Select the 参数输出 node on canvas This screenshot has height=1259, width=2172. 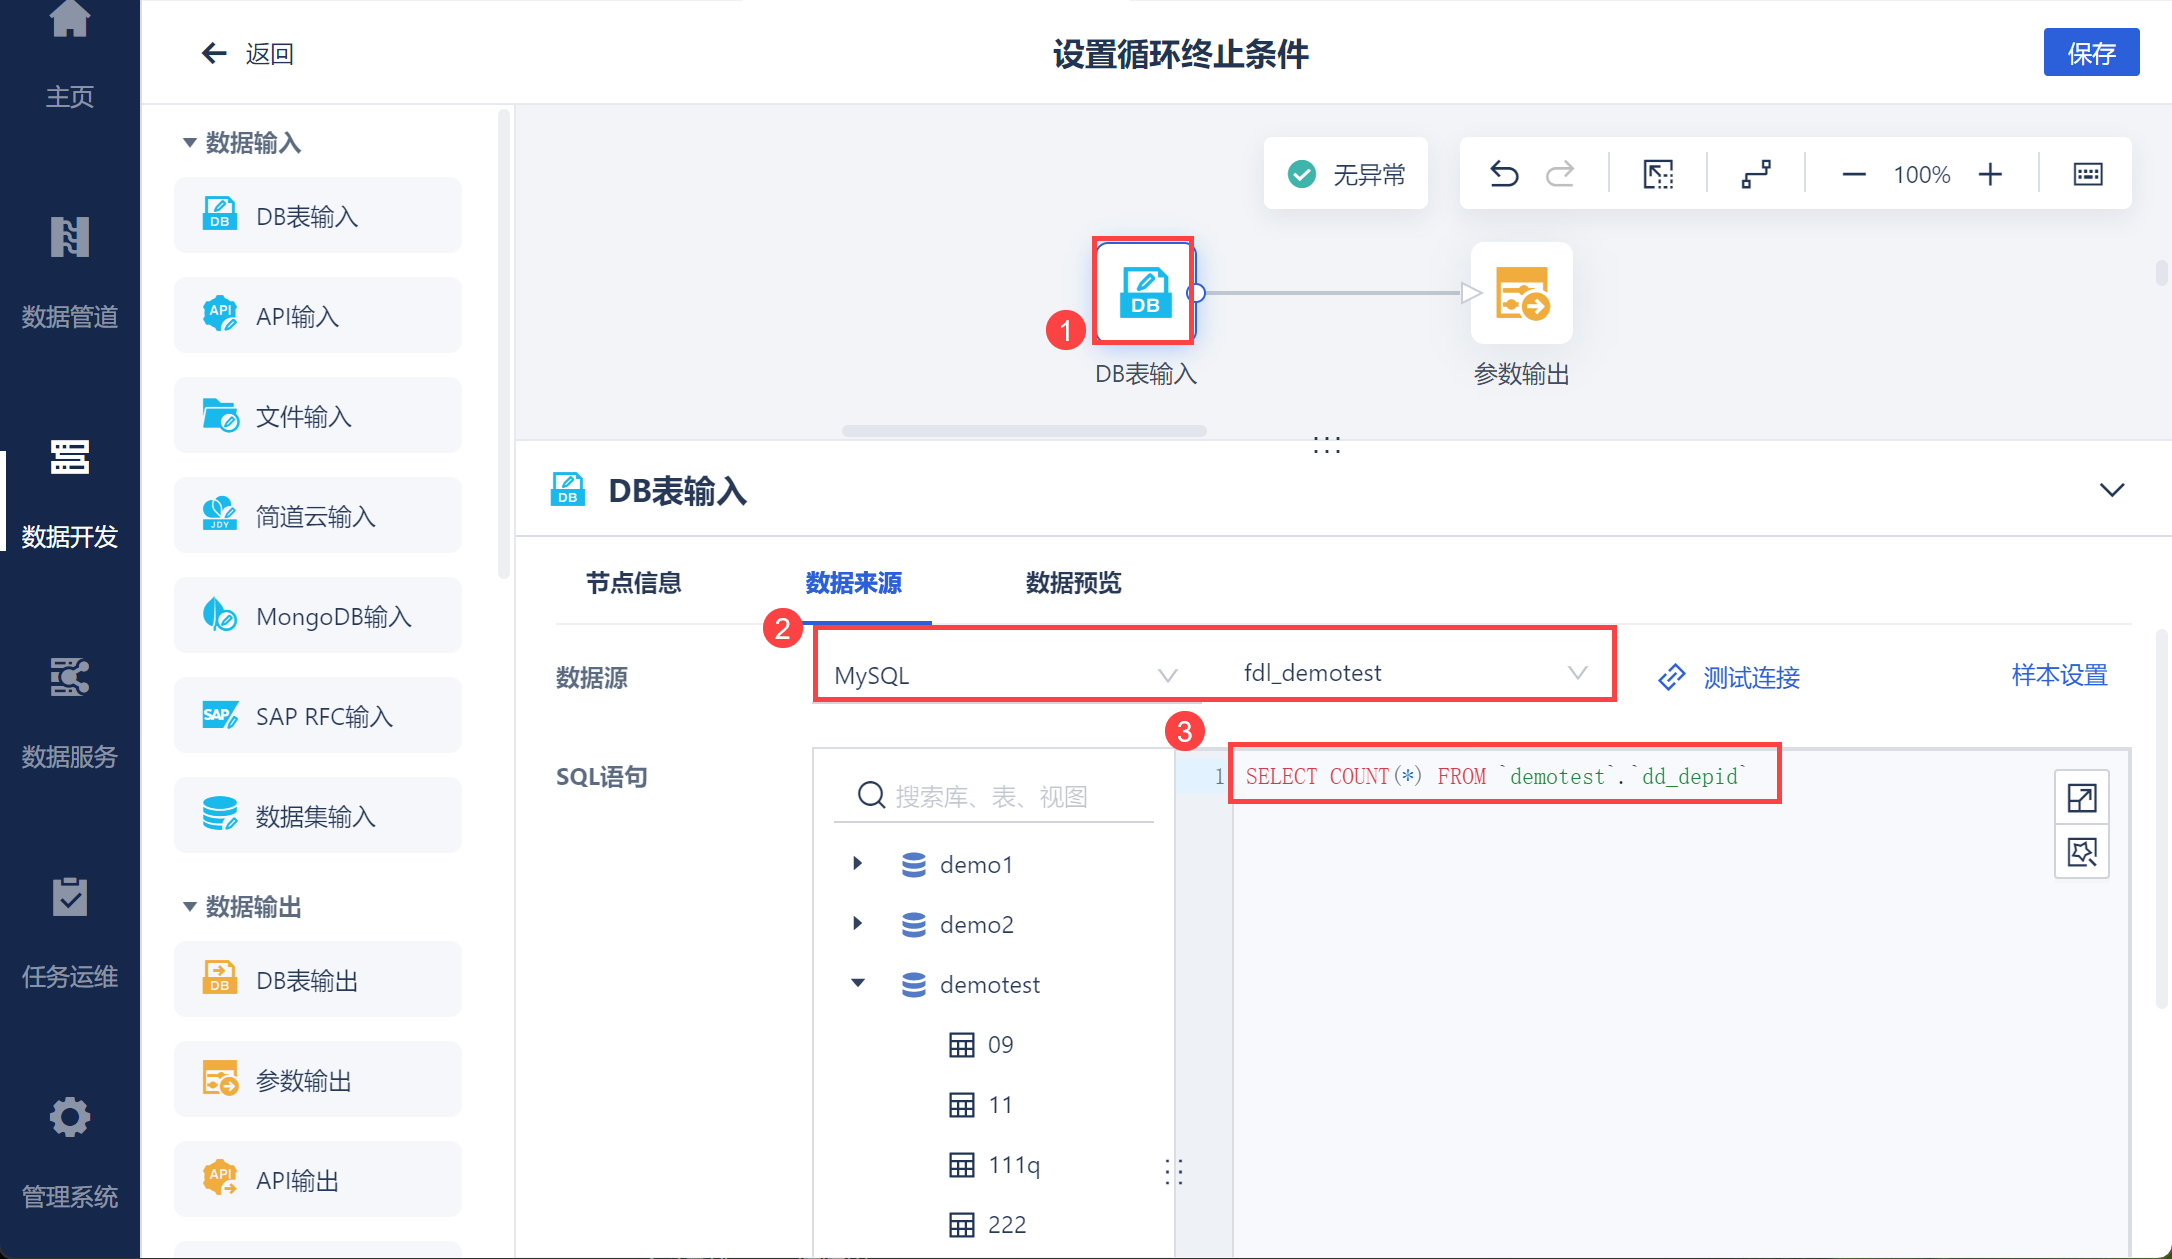tap(1521, 294)
